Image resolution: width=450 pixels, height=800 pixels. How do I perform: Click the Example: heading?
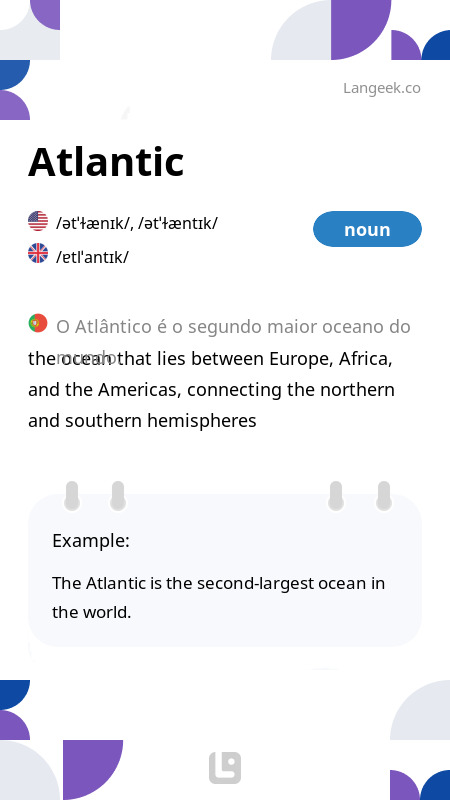click(x=91, y=540)
